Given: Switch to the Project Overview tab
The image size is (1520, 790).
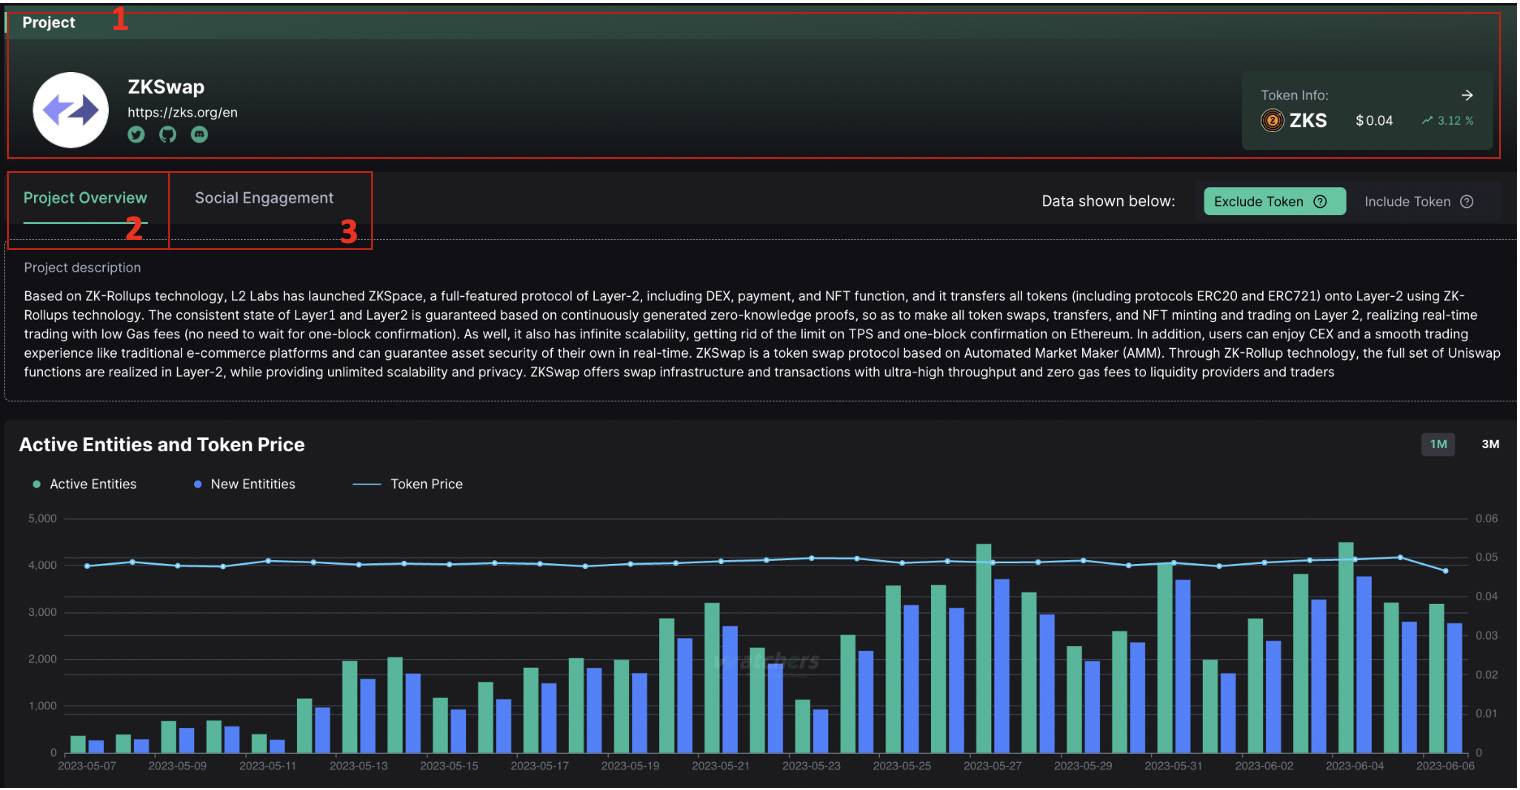Looking at the screenshot, I should click(85, 198).
